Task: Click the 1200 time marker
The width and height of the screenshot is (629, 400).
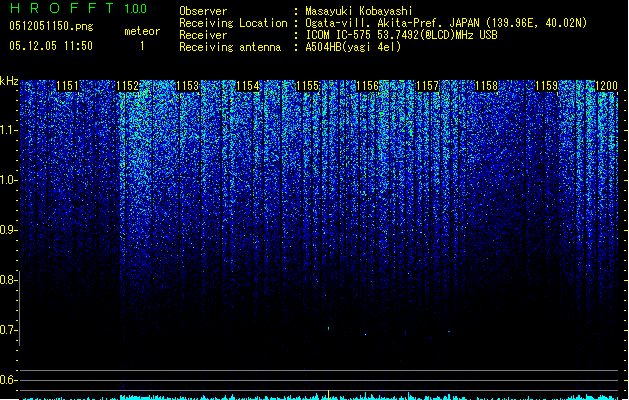Action: pos(607,86)
